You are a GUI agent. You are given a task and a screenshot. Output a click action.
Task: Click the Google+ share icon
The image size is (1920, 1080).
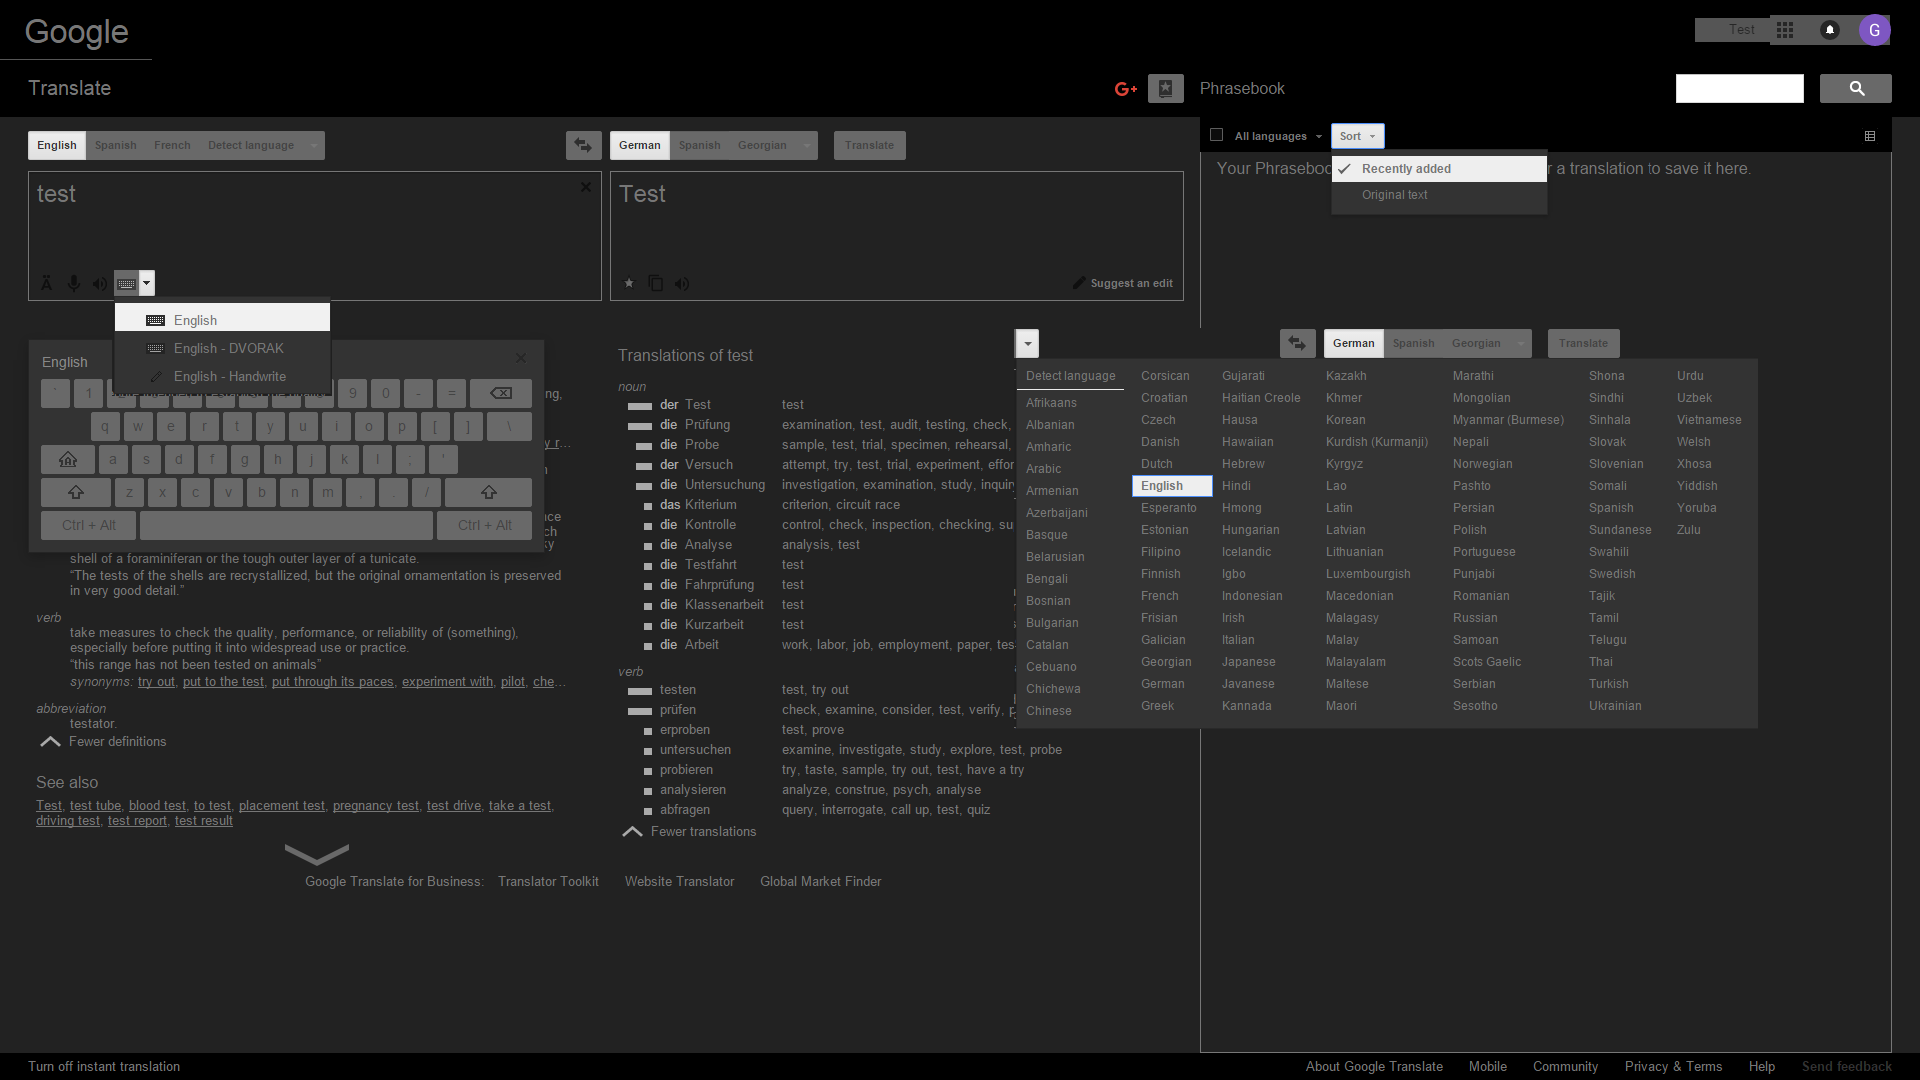click(x=1126, y=89)
